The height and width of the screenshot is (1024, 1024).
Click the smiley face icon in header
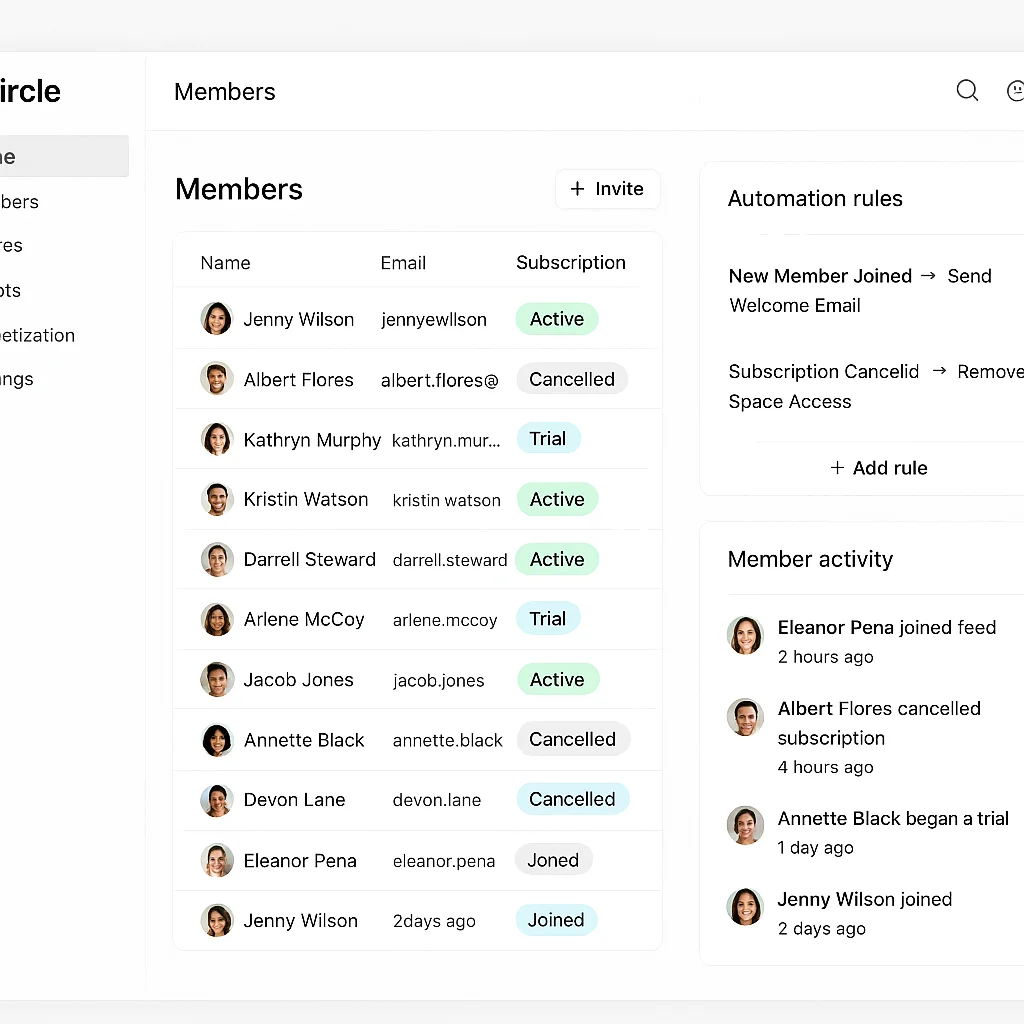pyautogui.click(x=1016, y=90)
